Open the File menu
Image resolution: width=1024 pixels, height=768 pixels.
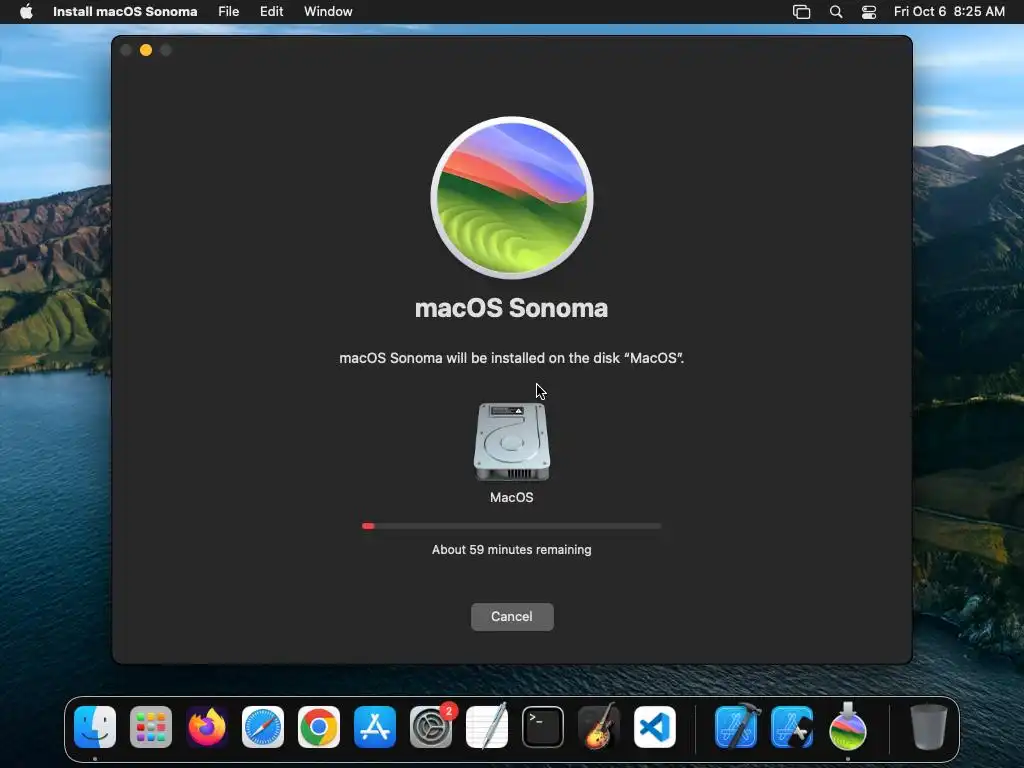click(229, 11)
